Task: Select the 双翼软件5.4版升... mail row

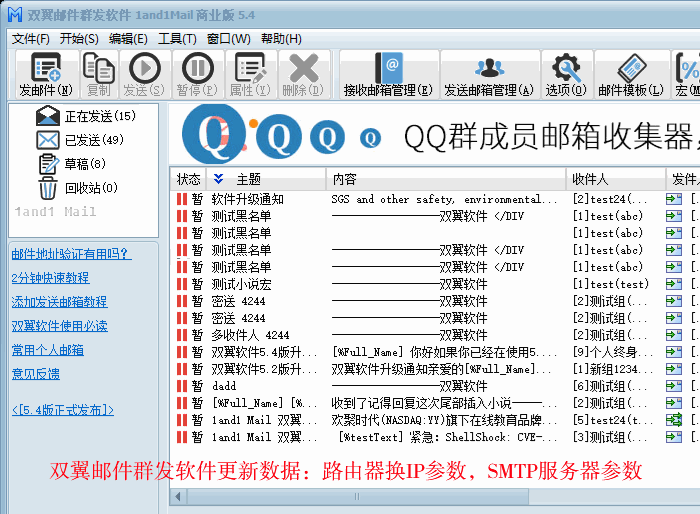Action: (435, 352)
